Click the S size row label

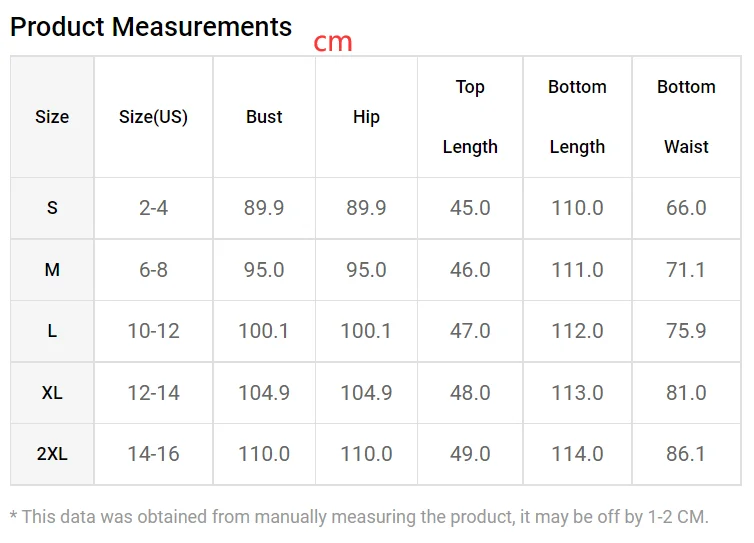[x=52, y=208]
